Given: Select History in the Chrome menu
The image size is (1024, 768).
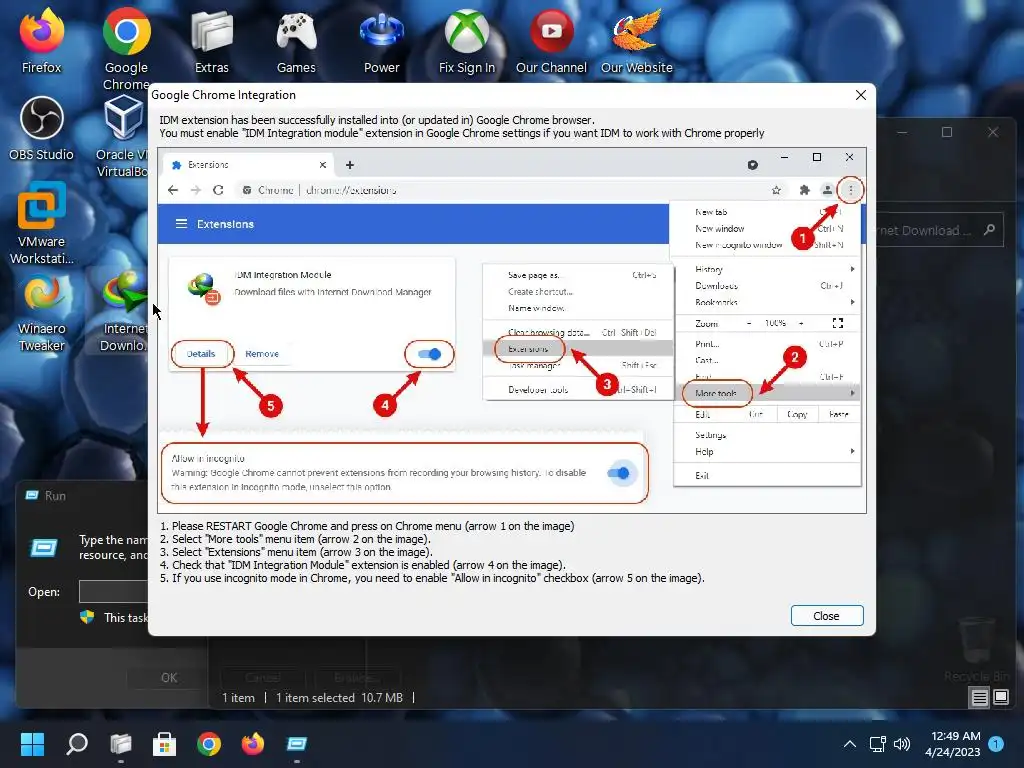Looking at the screenshot, I should (x=767, y=269).
